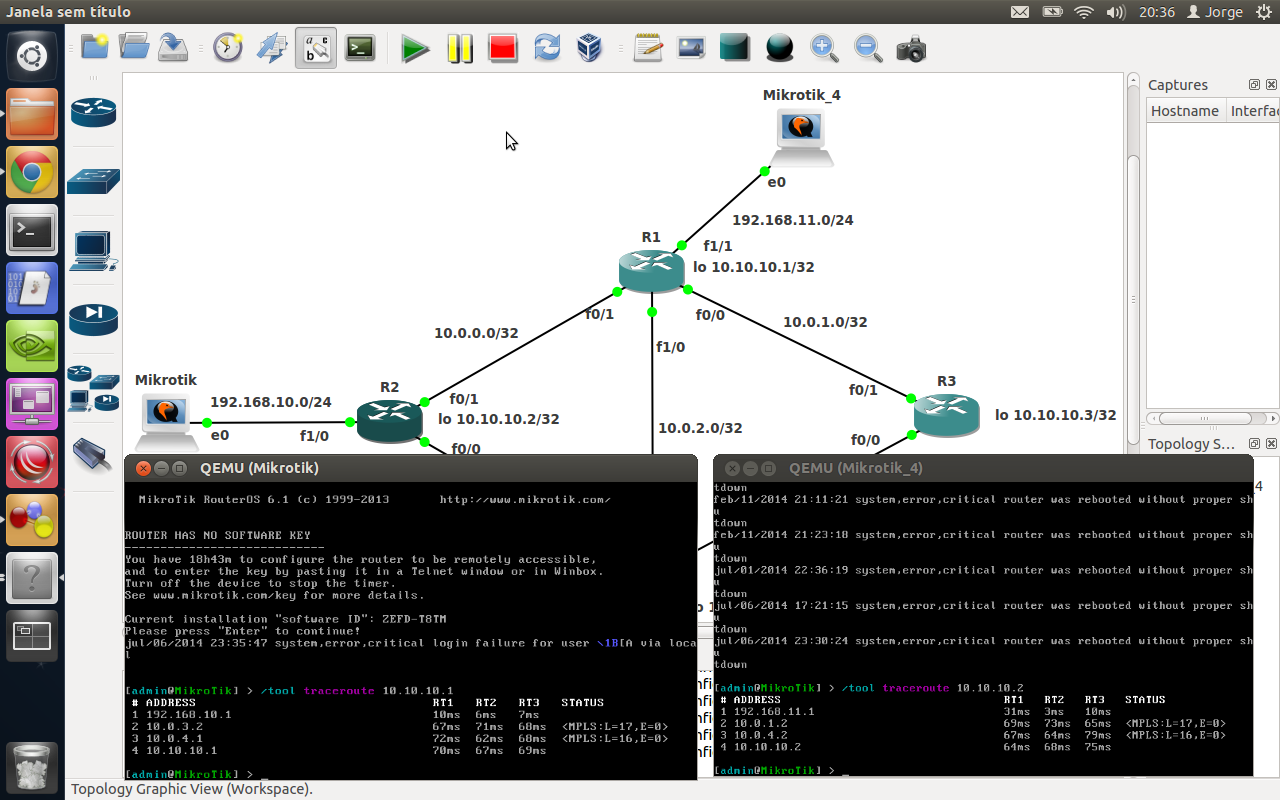Screen dimensions: 1280x800
Task: Pause all devices with the yellow button
Action: pyautogui.click(x=459, y=48)
